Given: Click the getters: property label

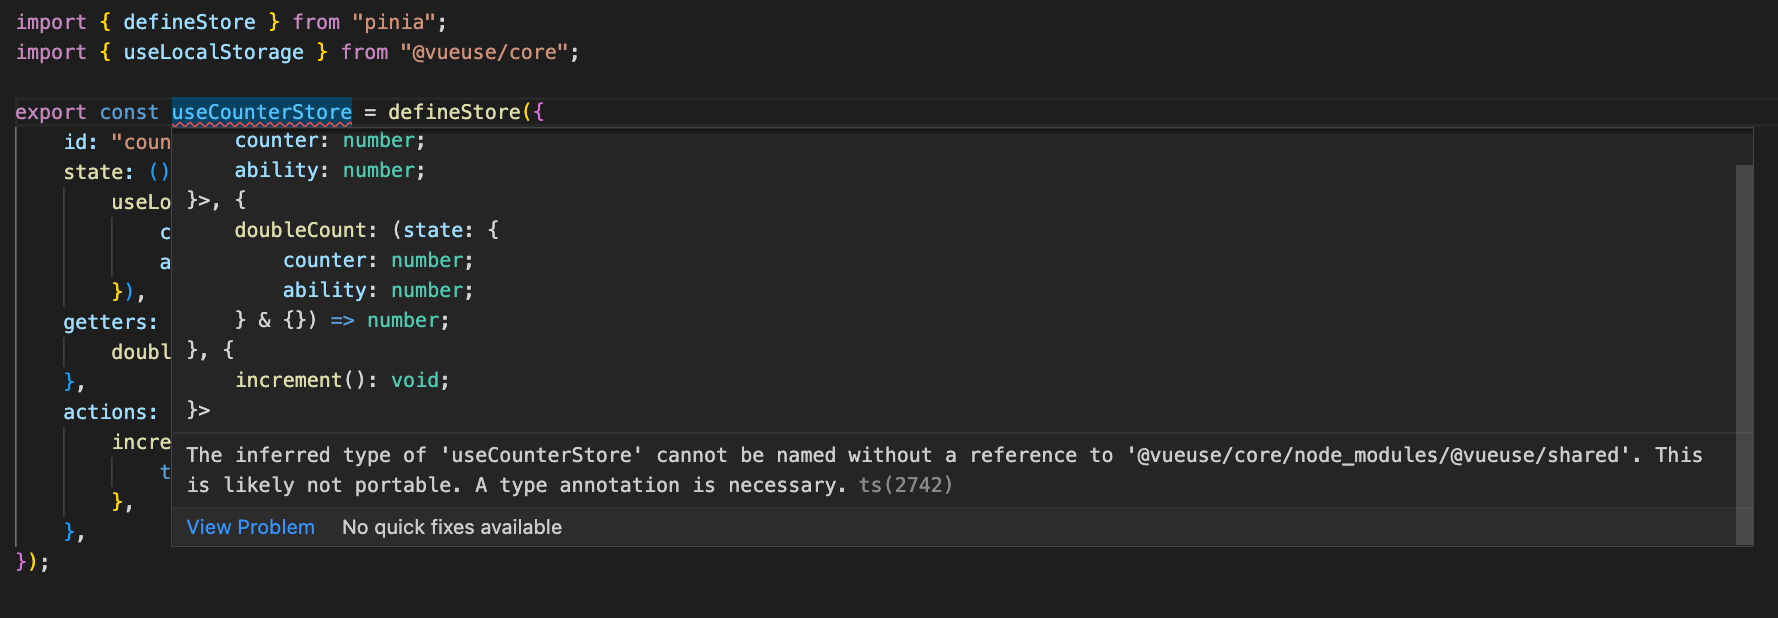Looking at the screenshot, I should point(110,321).
